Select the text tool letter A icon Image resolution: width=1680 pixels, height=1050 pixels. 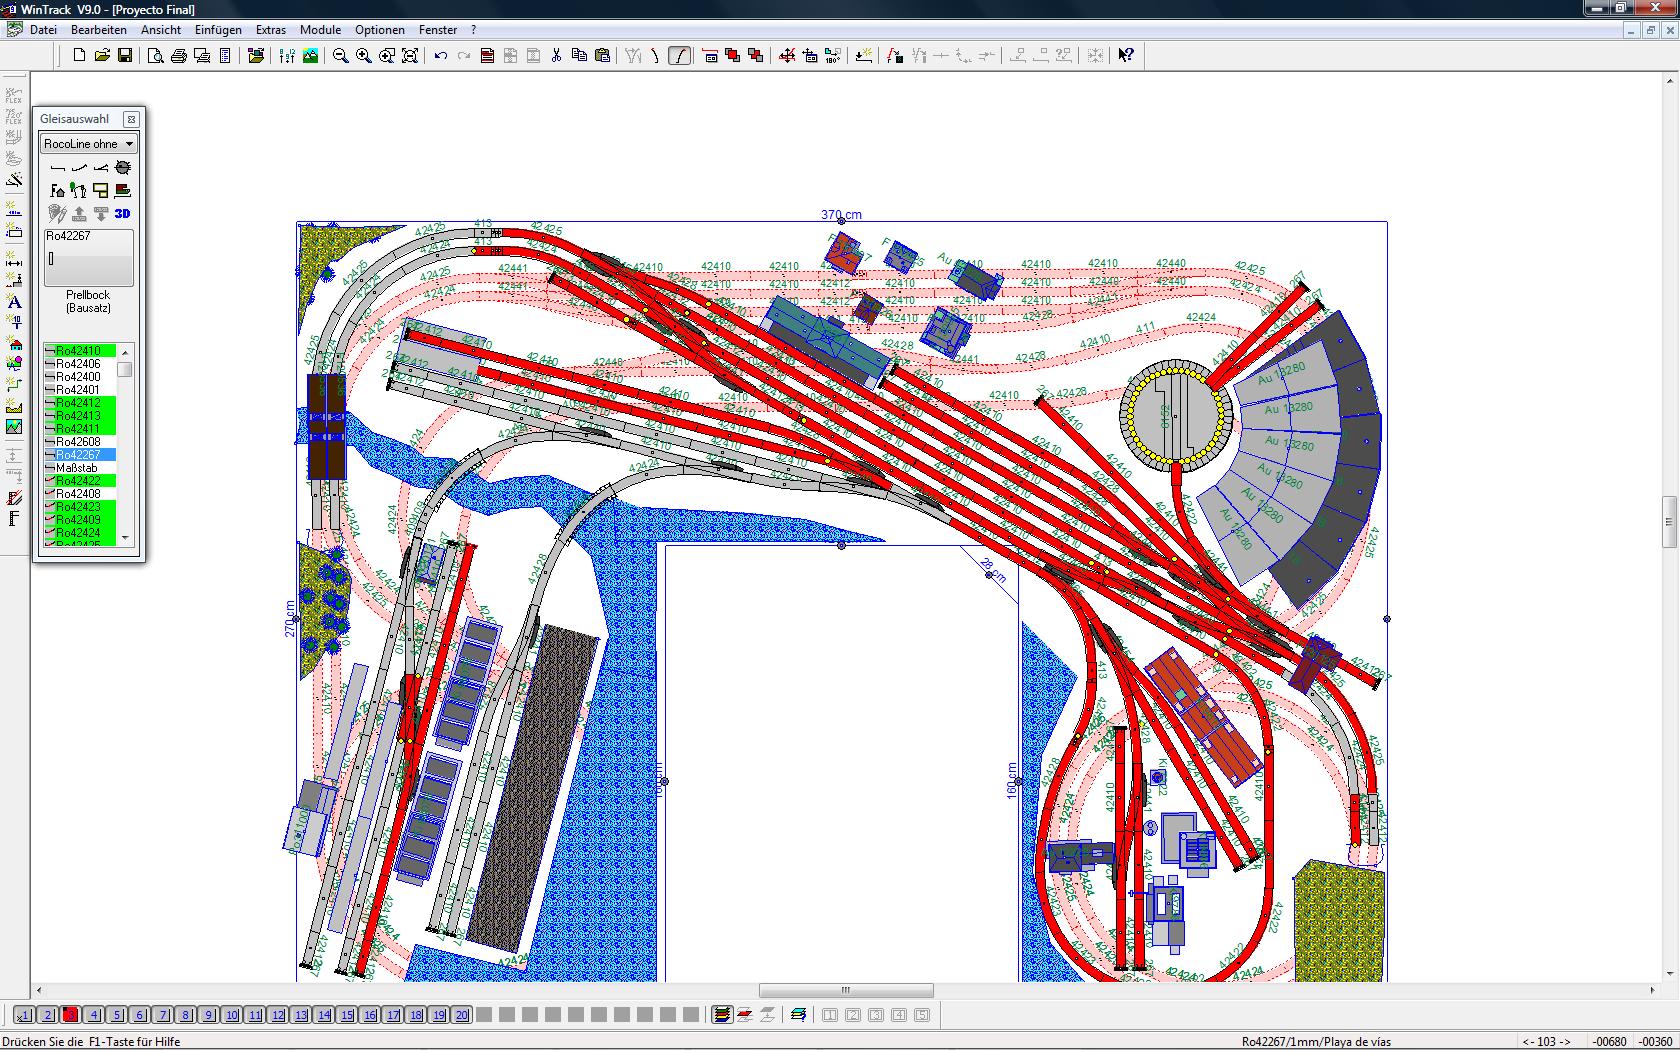(14, 301)
